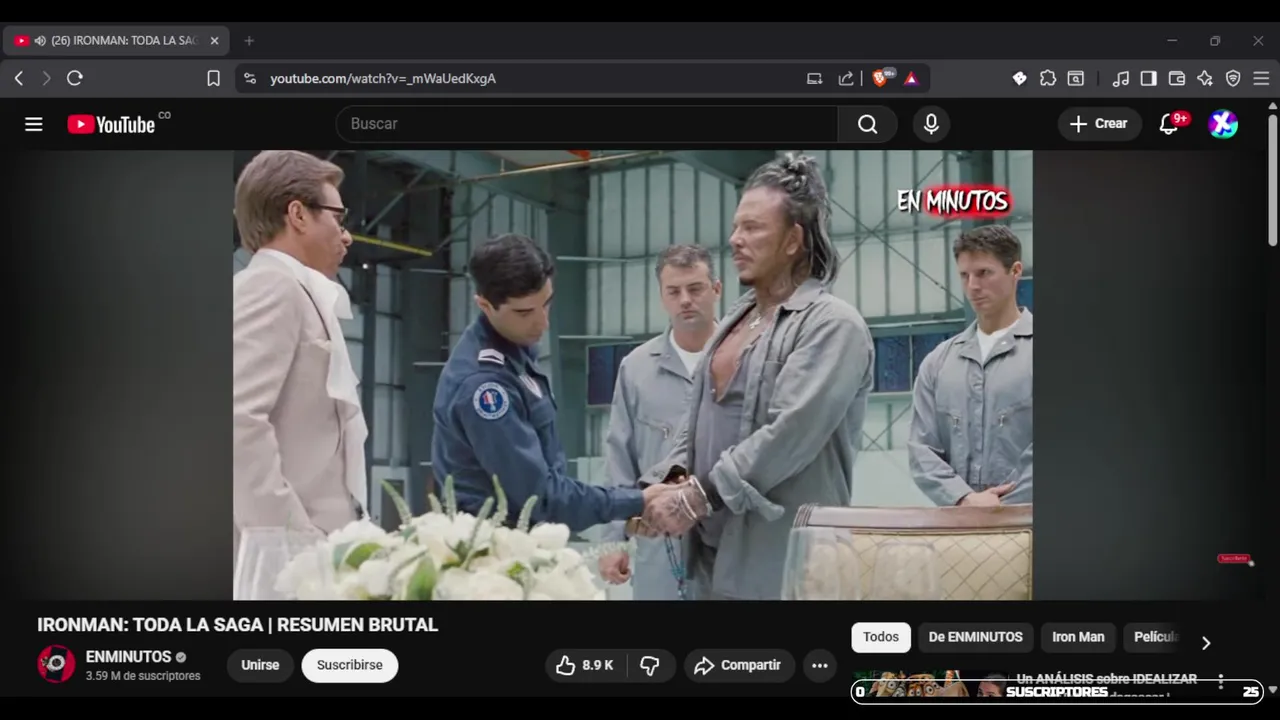Click the video title IRONMAN: TODA LA SAGA
The height and width of the screenshot is (720, 1280).
coord(238,625)
